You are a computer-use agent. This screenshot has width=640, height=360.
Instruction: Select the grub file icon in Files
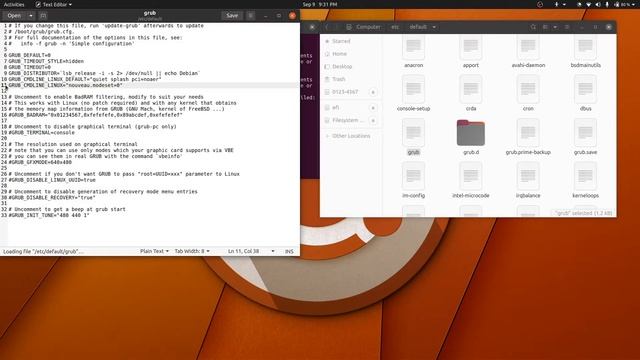point(413,133)
